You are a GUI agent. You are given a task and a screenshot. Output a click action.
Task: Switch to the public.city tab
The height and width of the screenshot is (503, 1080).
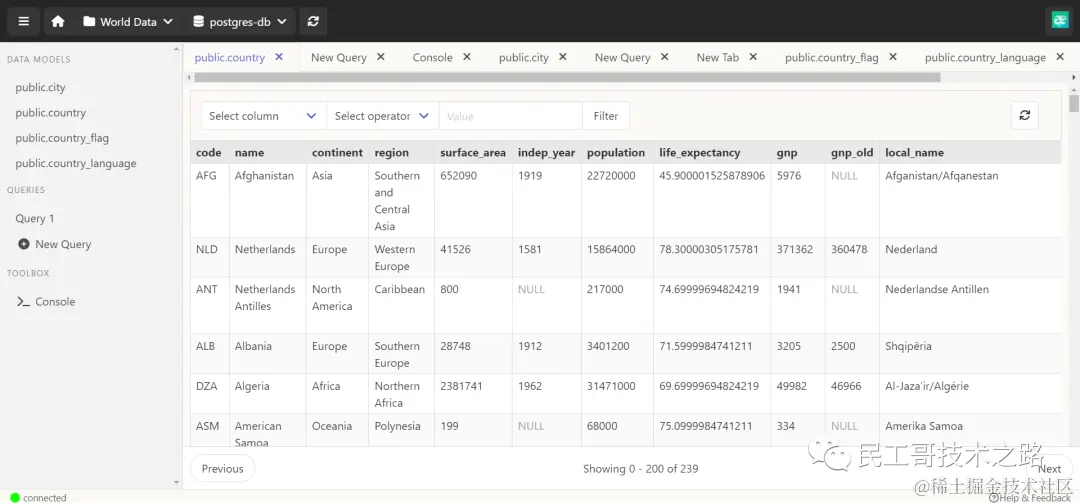point(523,57)
